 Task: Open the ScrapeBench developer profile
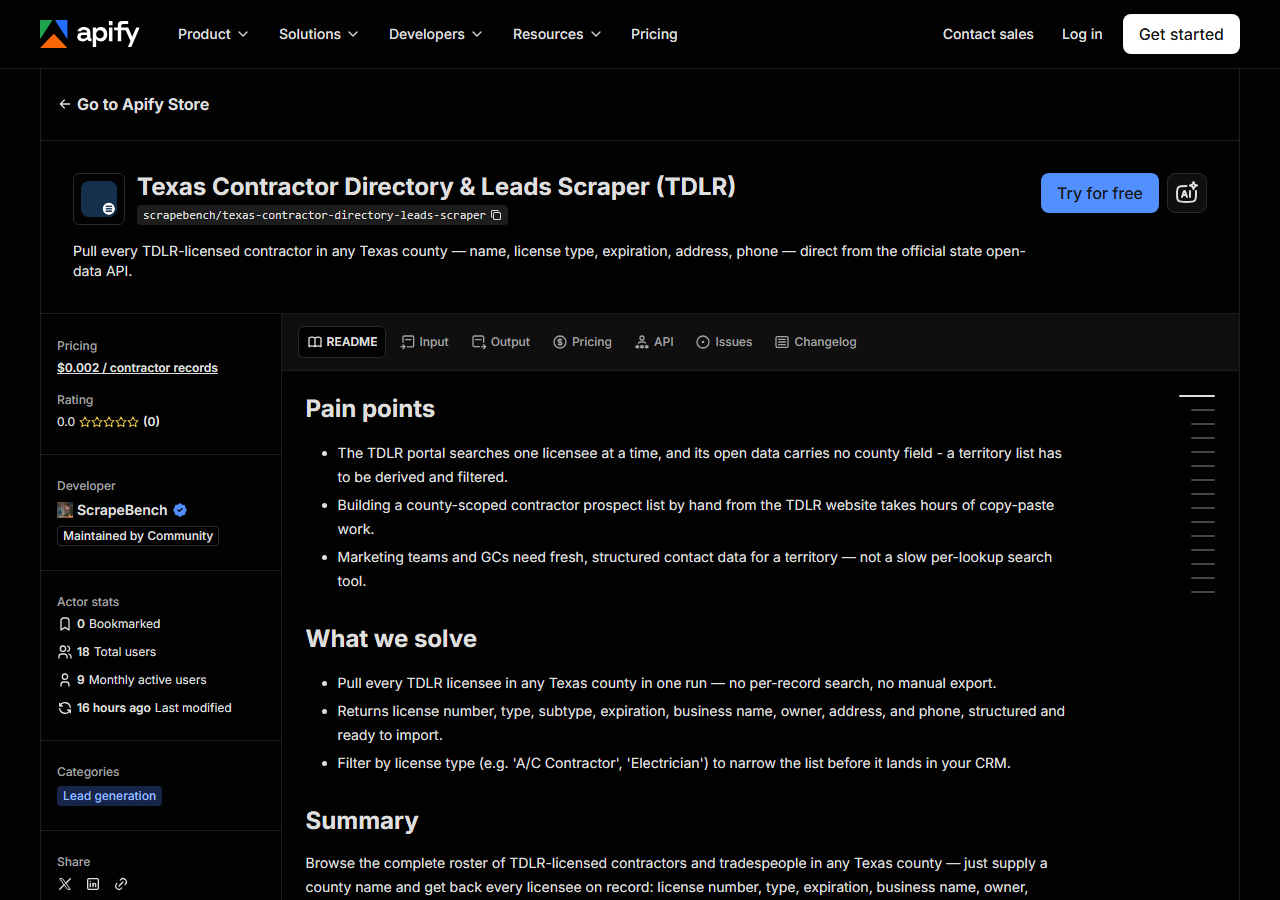[x=122, y=510]
